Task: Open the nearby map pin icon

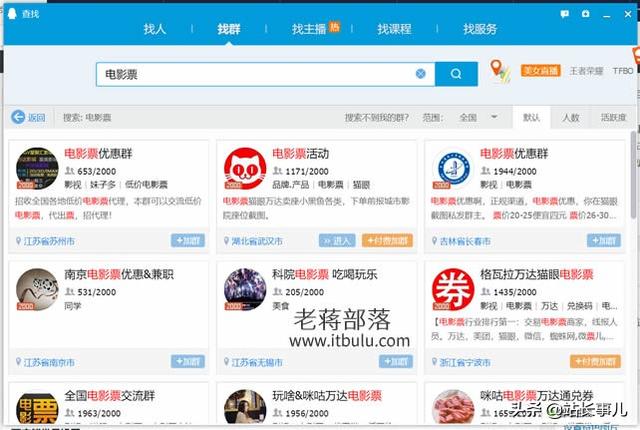Action: tap(500, 71)
